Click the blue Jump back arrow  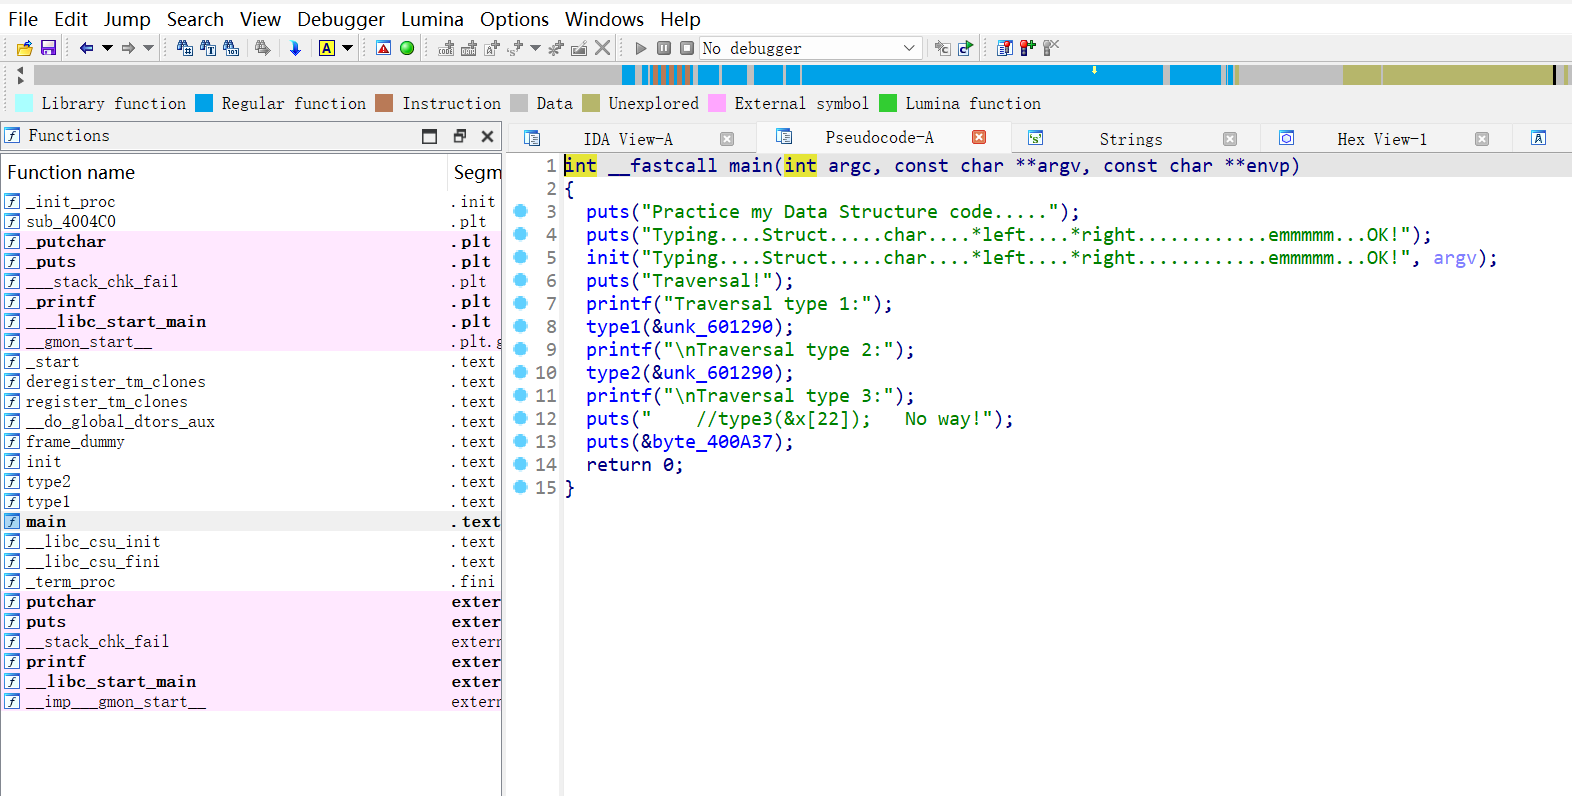click(86, 48)
